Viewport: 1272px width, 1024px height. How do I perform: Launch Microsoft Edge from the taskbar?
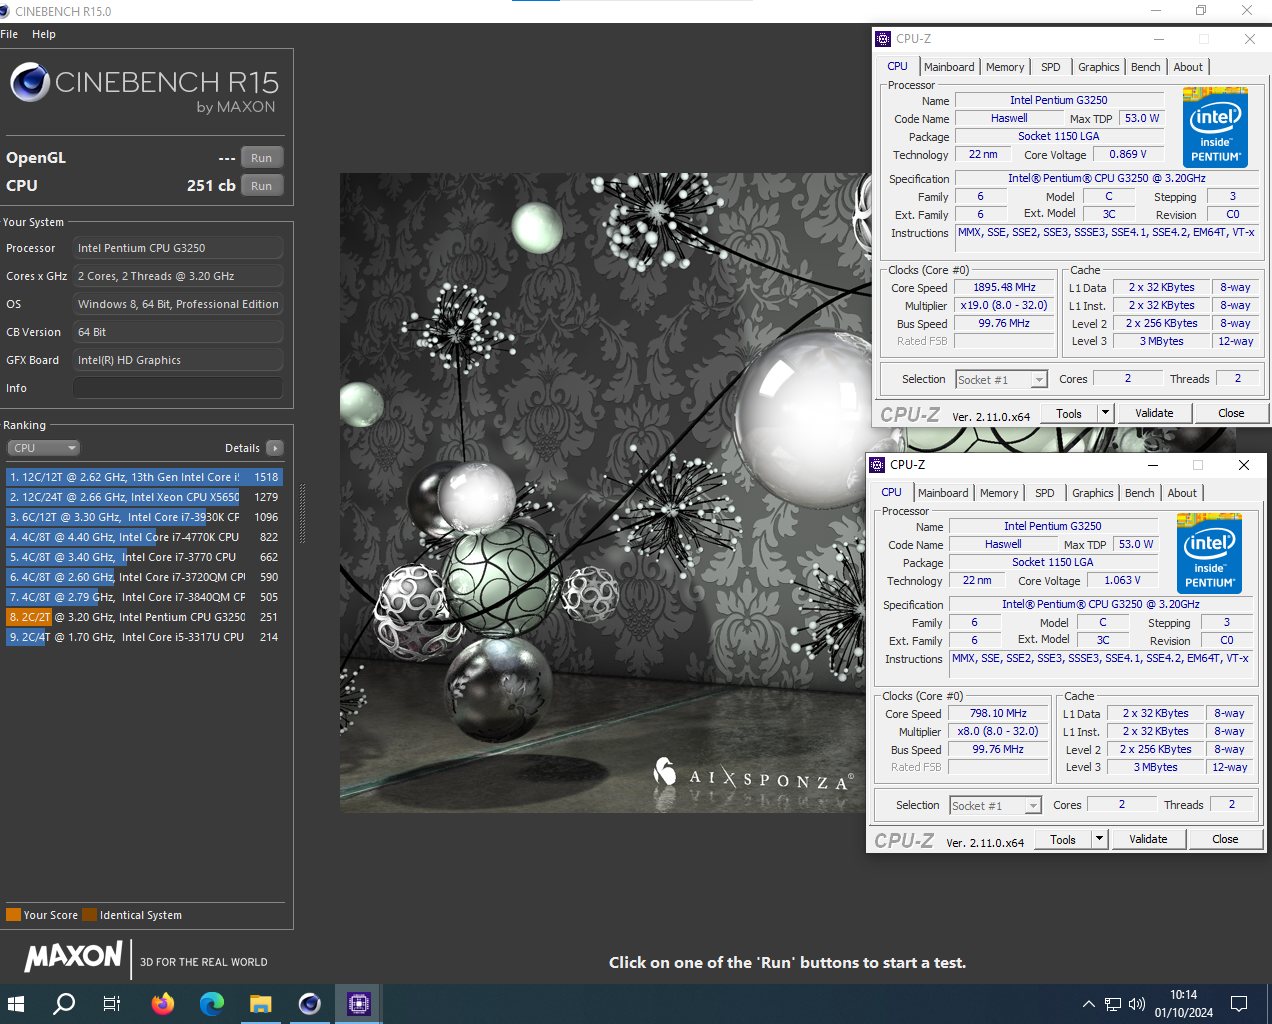(211, 1003)
